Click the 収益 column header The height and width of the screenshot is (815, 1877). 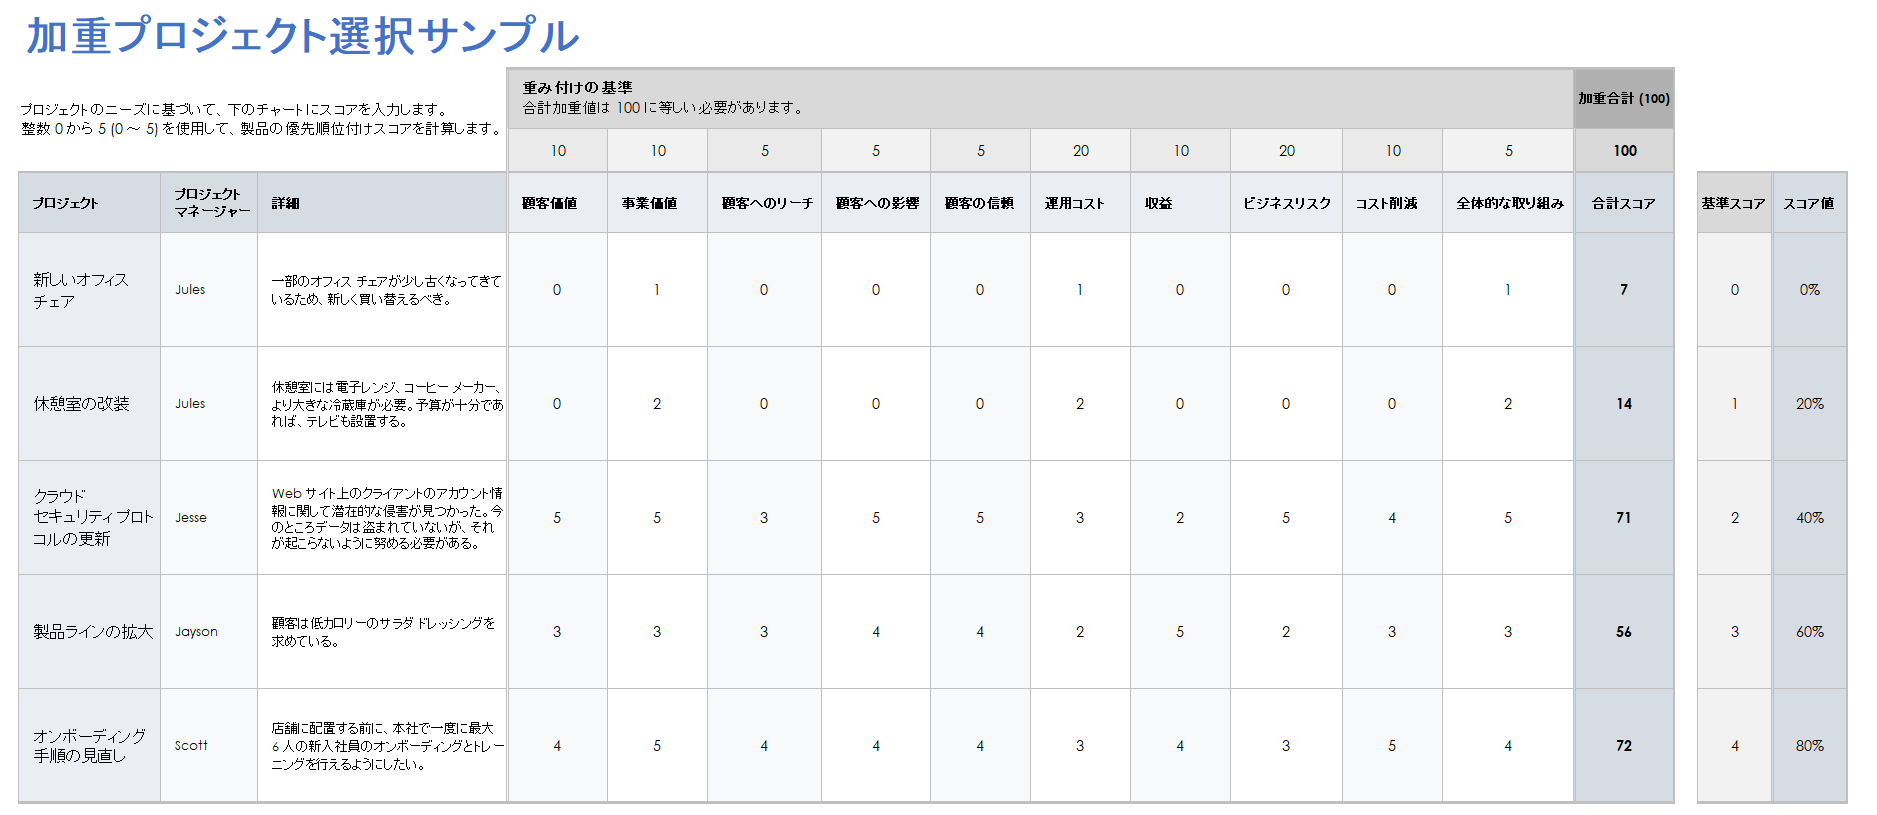click(x=1180, y=203)
